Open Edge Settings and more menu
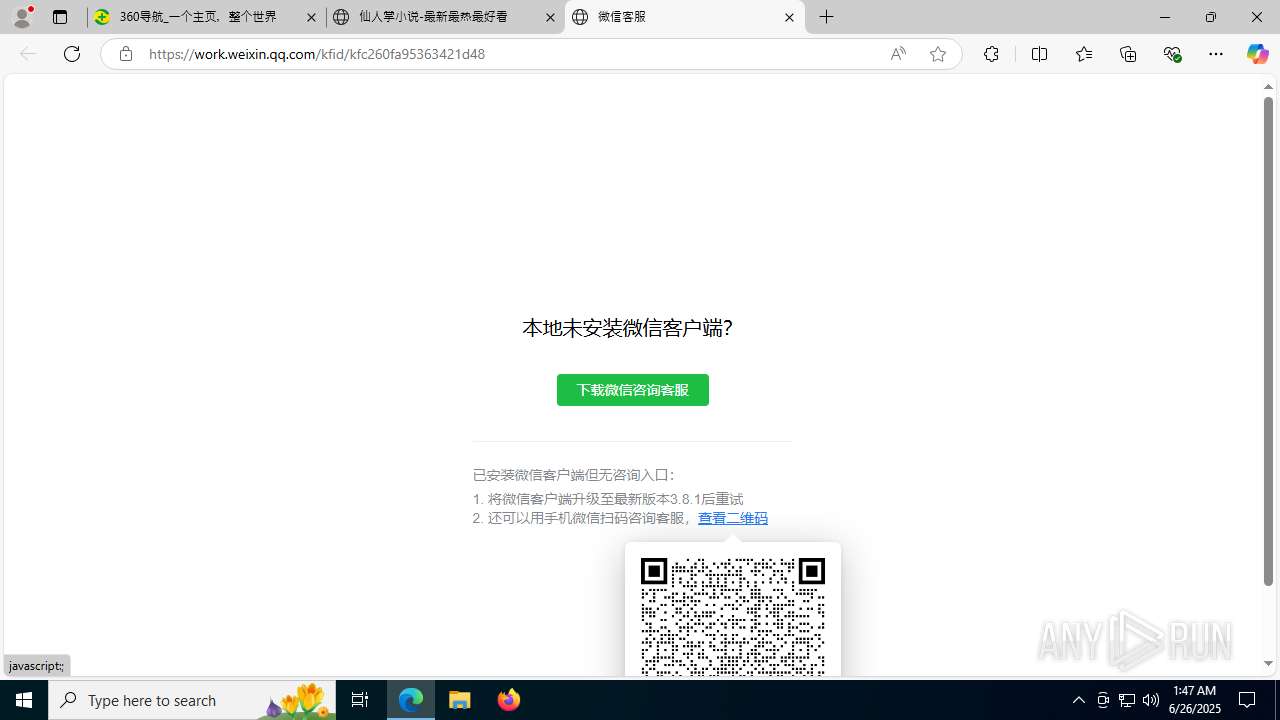The image size is (1280, 720). pyautogui.click(x=1216, y=54)
